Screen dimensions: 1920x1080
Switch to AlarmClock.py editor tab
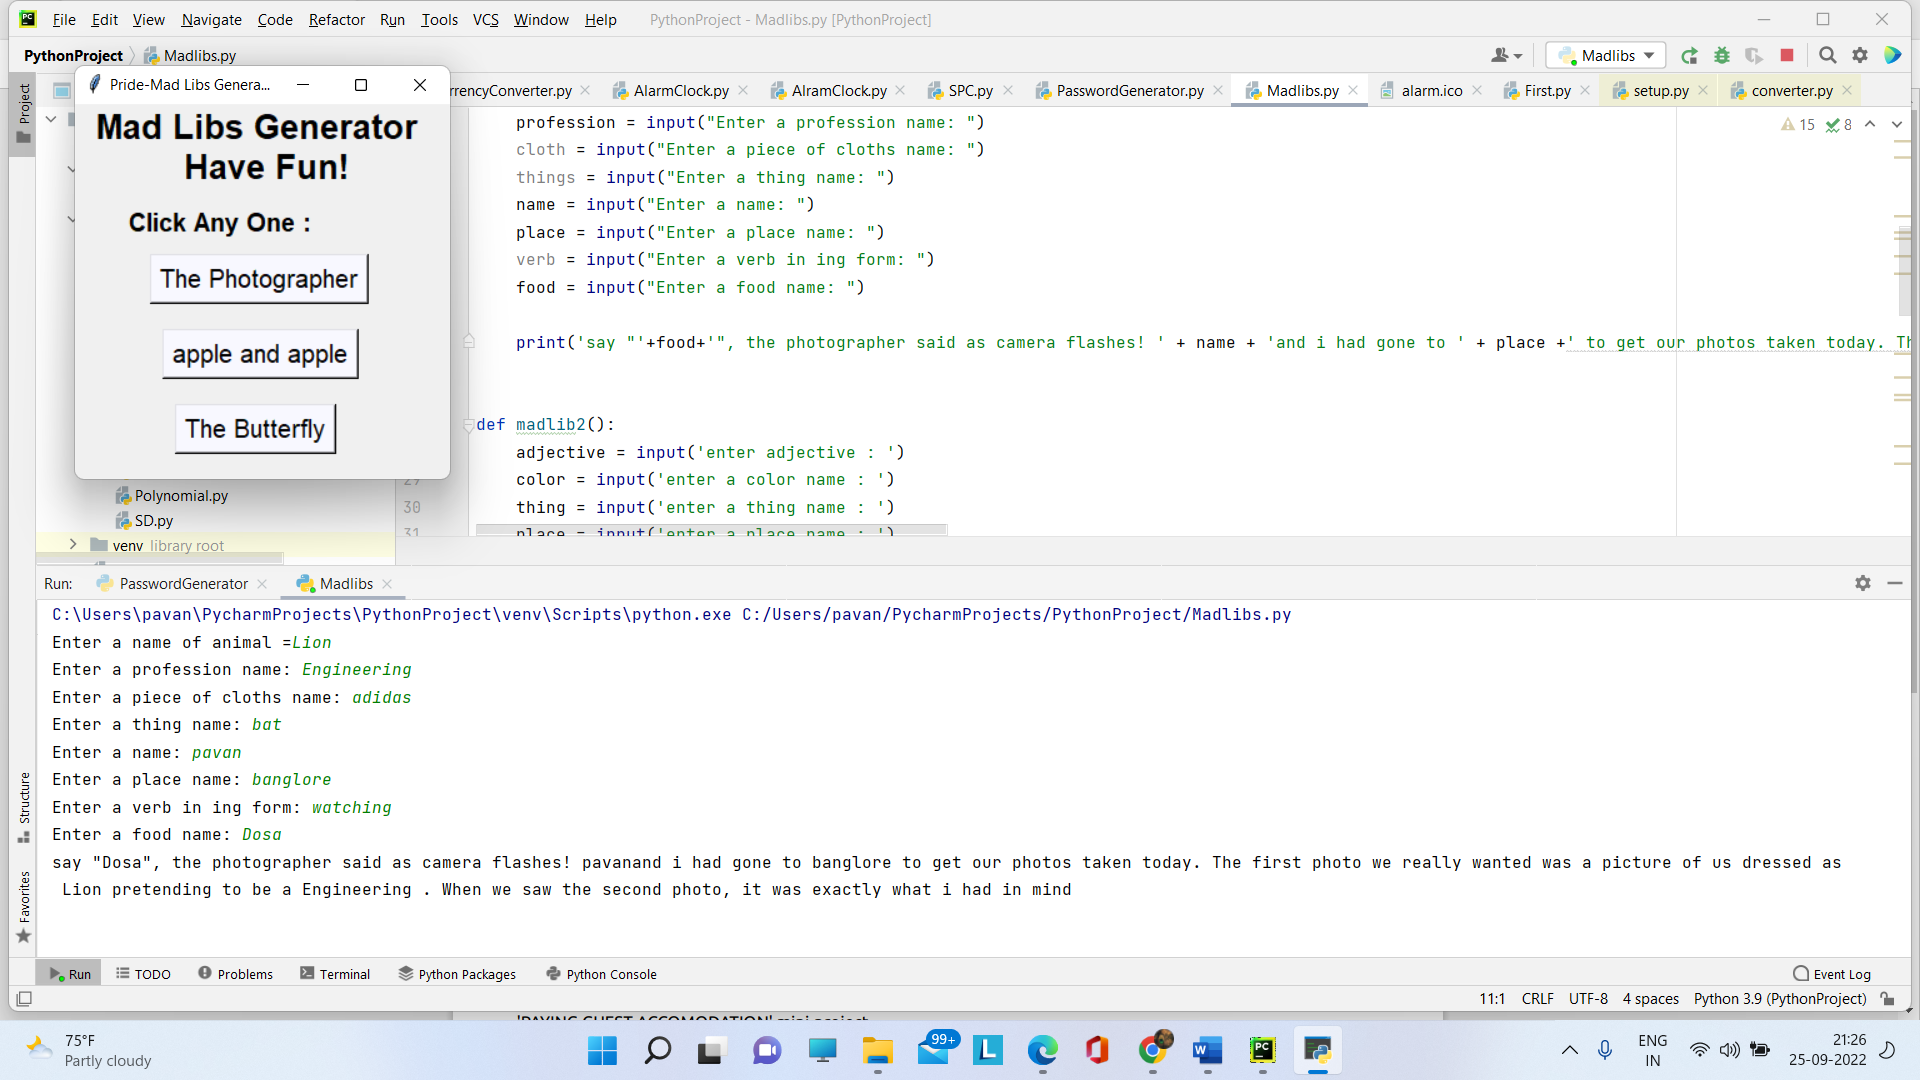680,91
